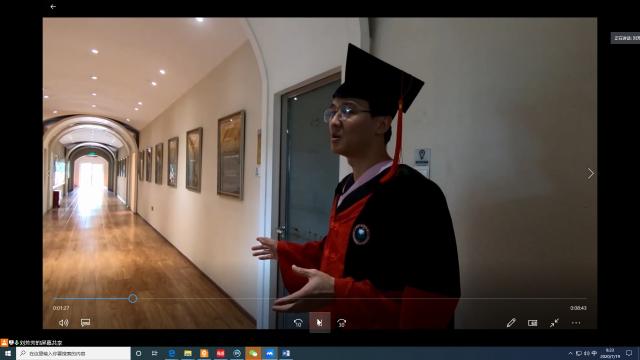Open the Windows notification center

tap(629, 353)
